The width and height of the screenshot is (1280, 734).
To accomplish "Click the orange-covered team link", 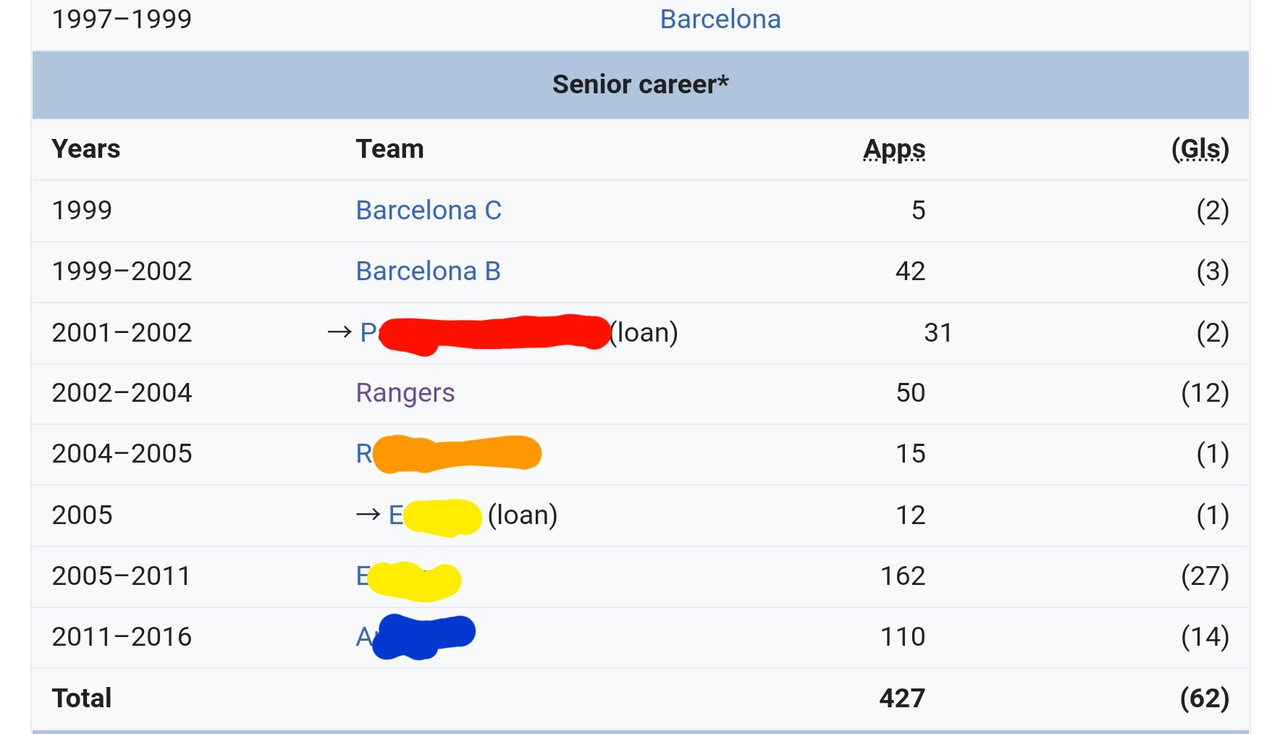I will 448,454.
